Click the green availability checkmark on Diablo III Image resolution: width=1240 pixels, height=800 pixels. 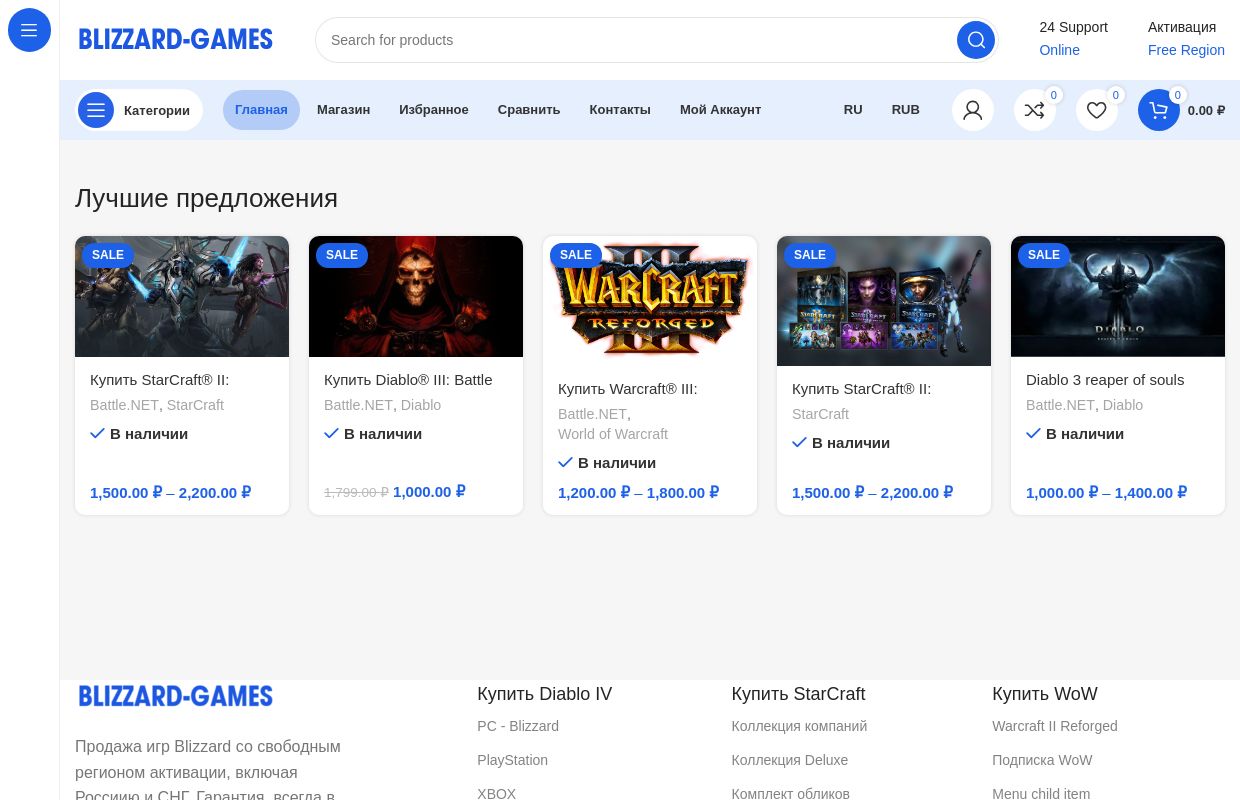pyautogui.click(x=331, y=433)
